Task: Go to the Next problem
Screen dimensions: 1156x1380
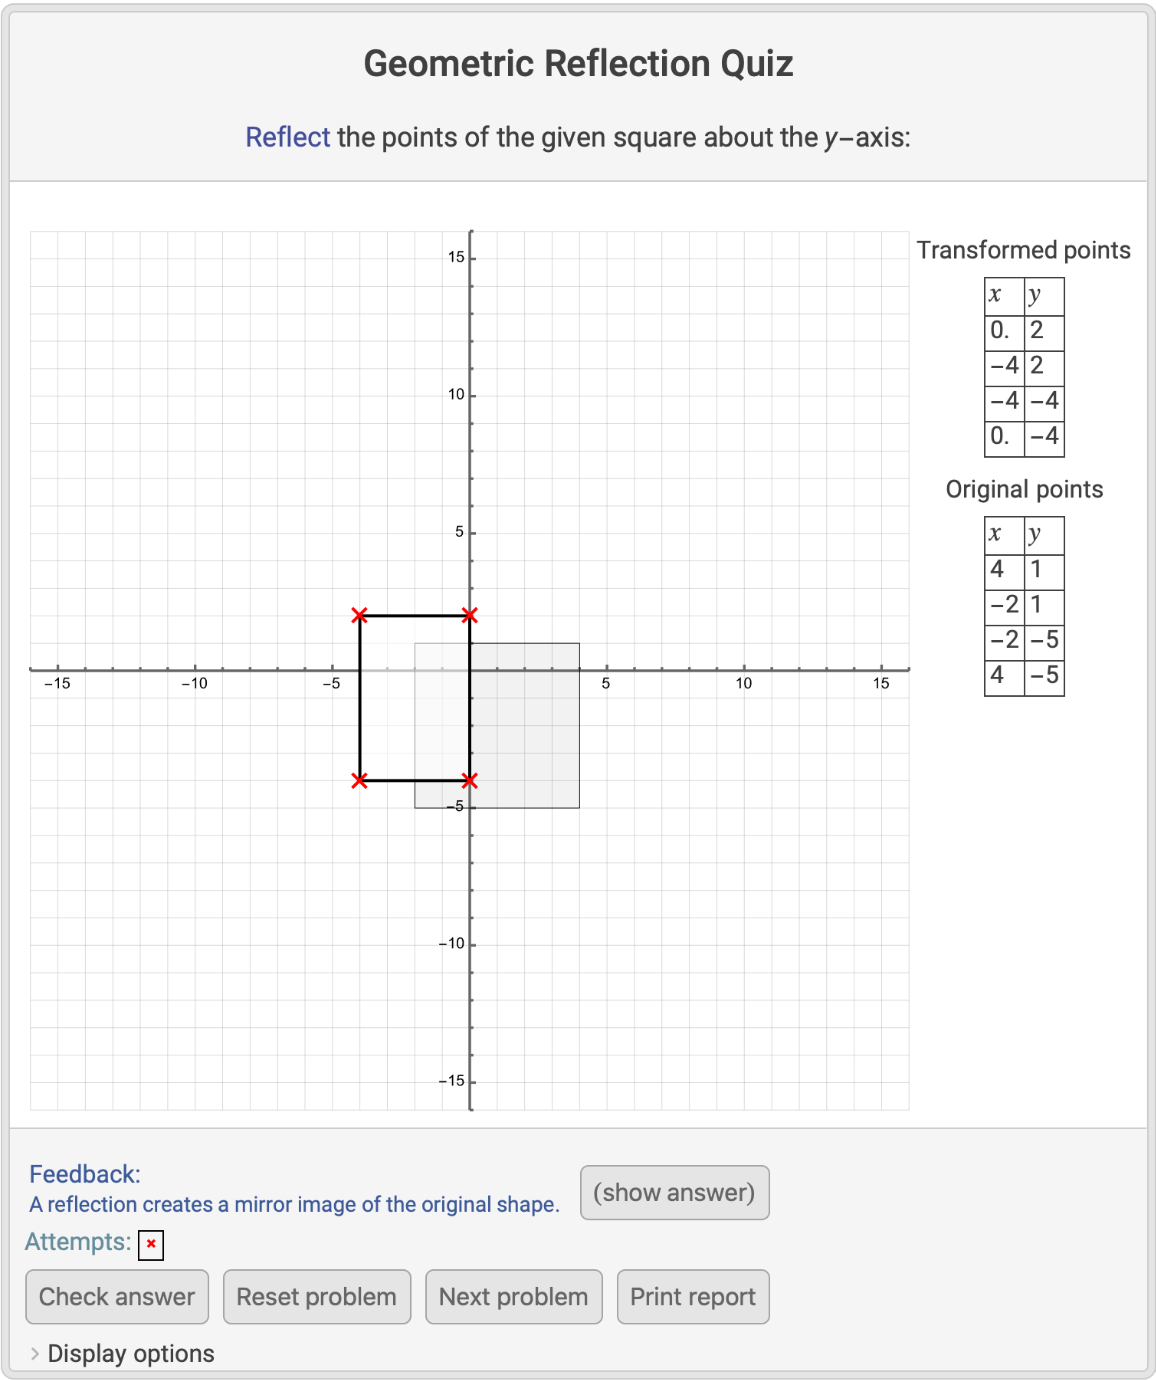Action: (x=513, y=1297)
